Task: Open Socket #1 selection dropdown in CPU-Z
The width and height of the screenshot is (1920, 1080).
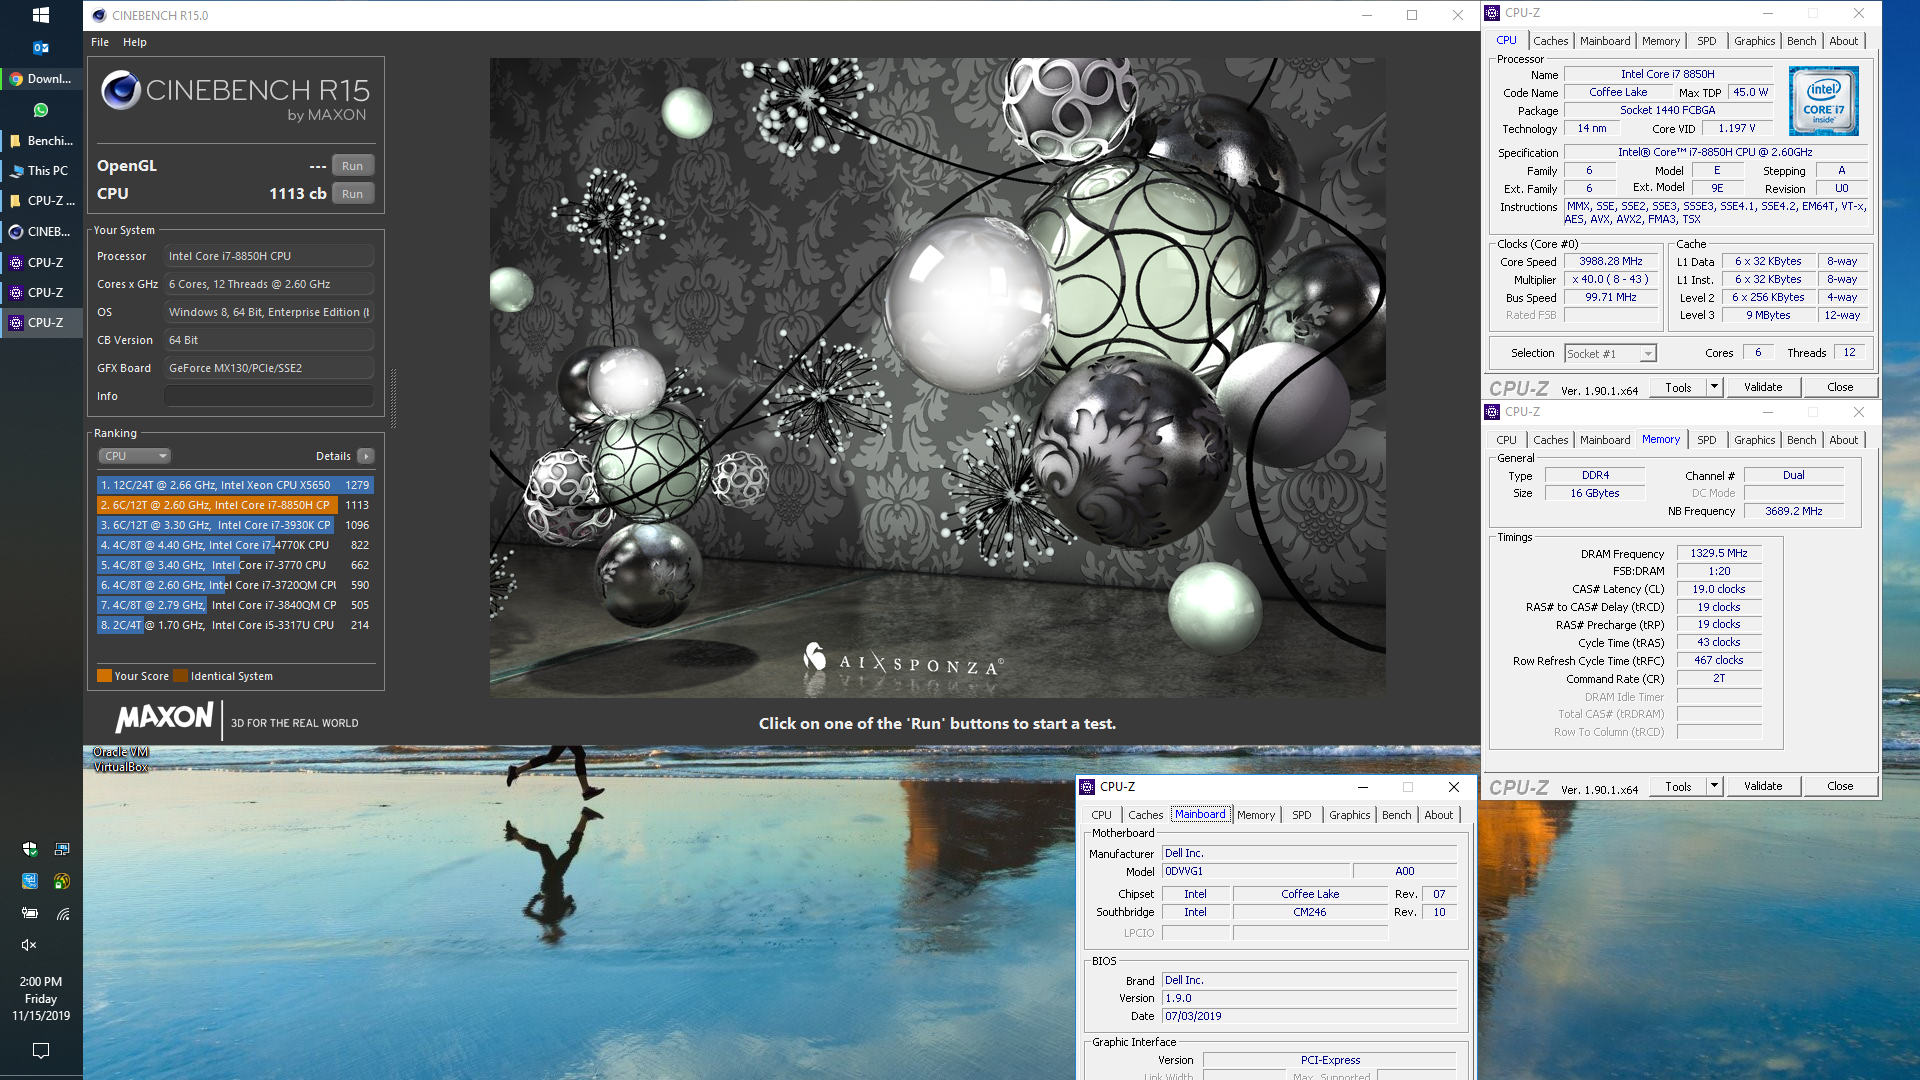Action: pyautogui.click(x=1610, y=353)
